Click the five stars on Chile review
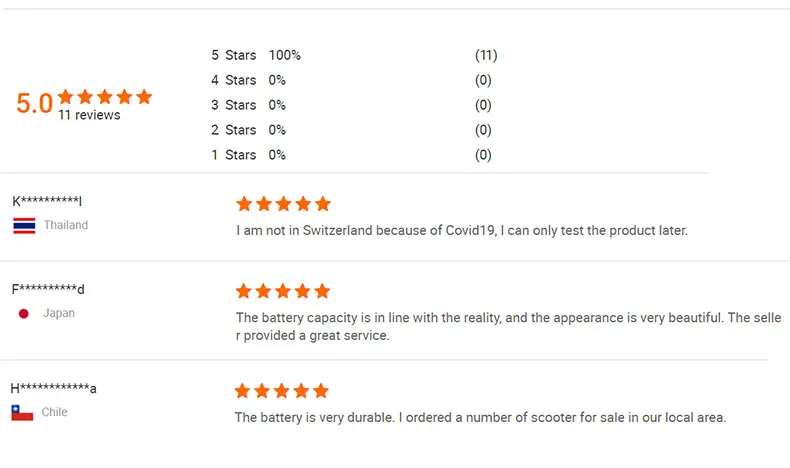The image size is (790, 468). pyautogui.click(x=282, y=391)
